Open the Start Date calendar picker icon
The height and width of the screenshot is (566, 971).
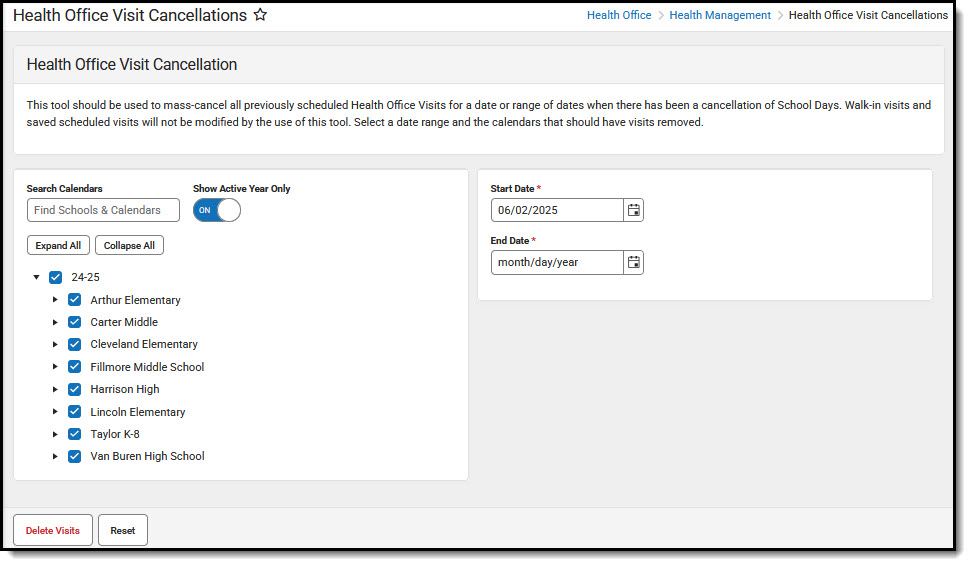(633, 210)
